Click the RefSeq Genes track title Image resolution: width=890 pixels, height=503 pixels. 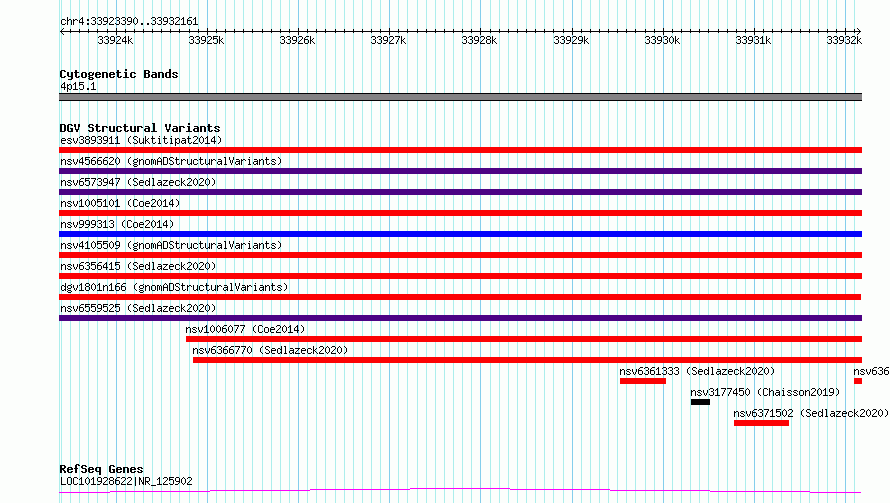101,470
